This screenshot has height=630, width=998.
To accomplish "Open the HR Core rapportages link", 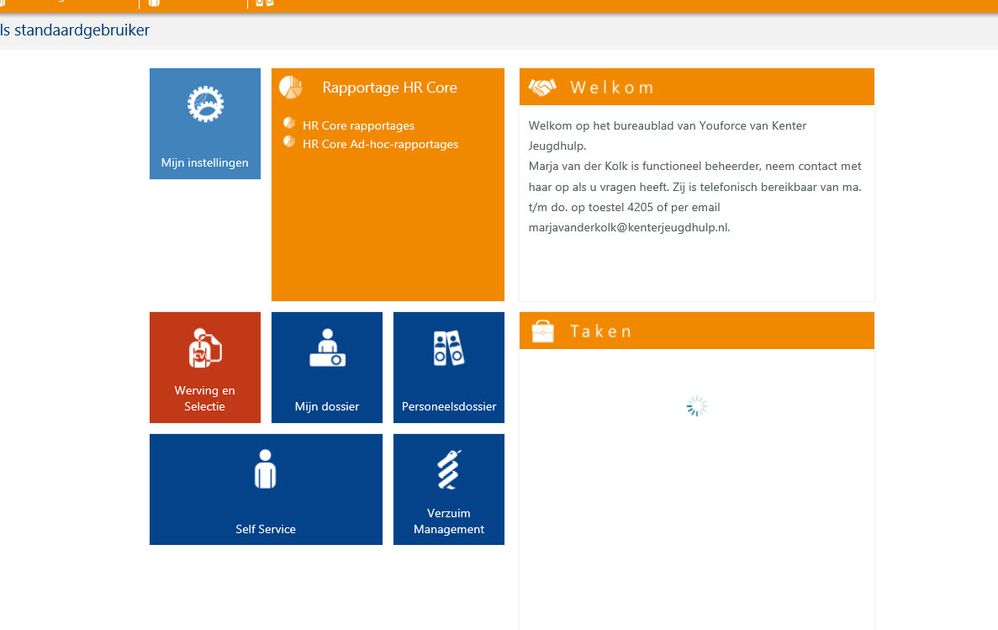I will click(x=358, y=125).
